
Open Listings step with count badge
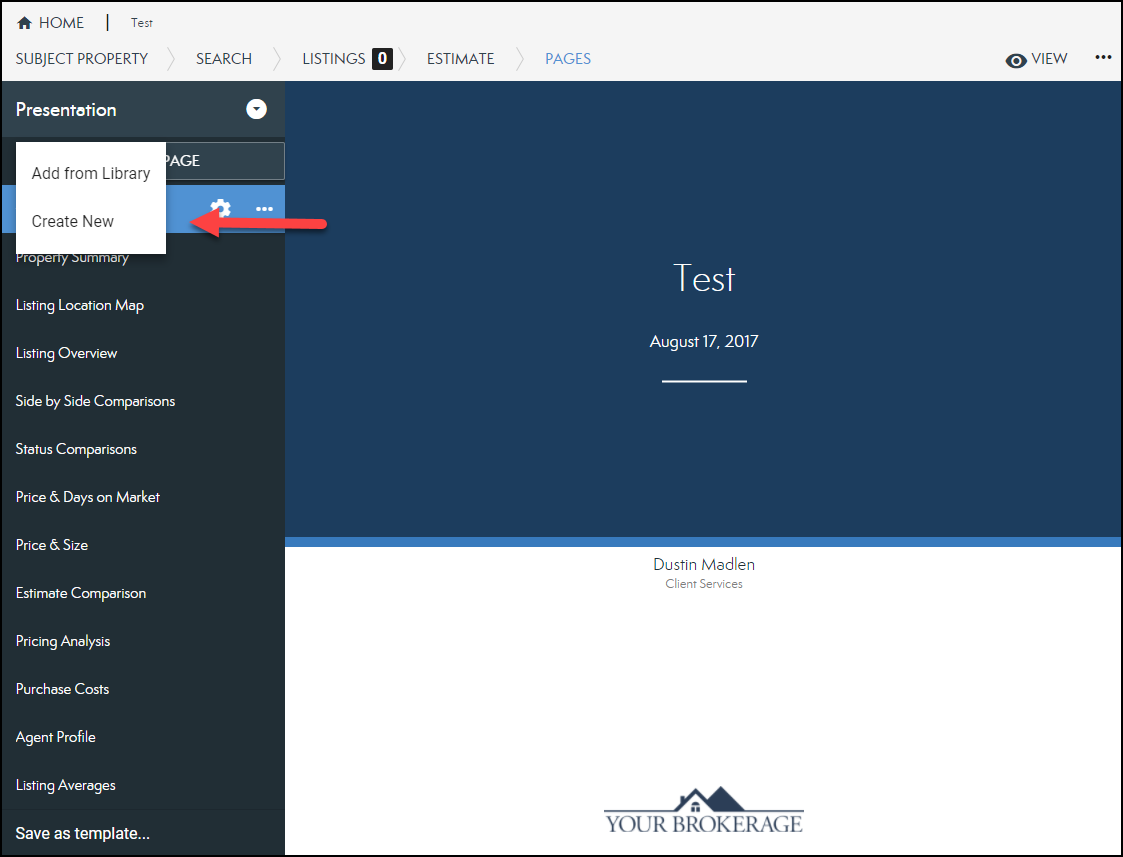(x=346, y=59)
